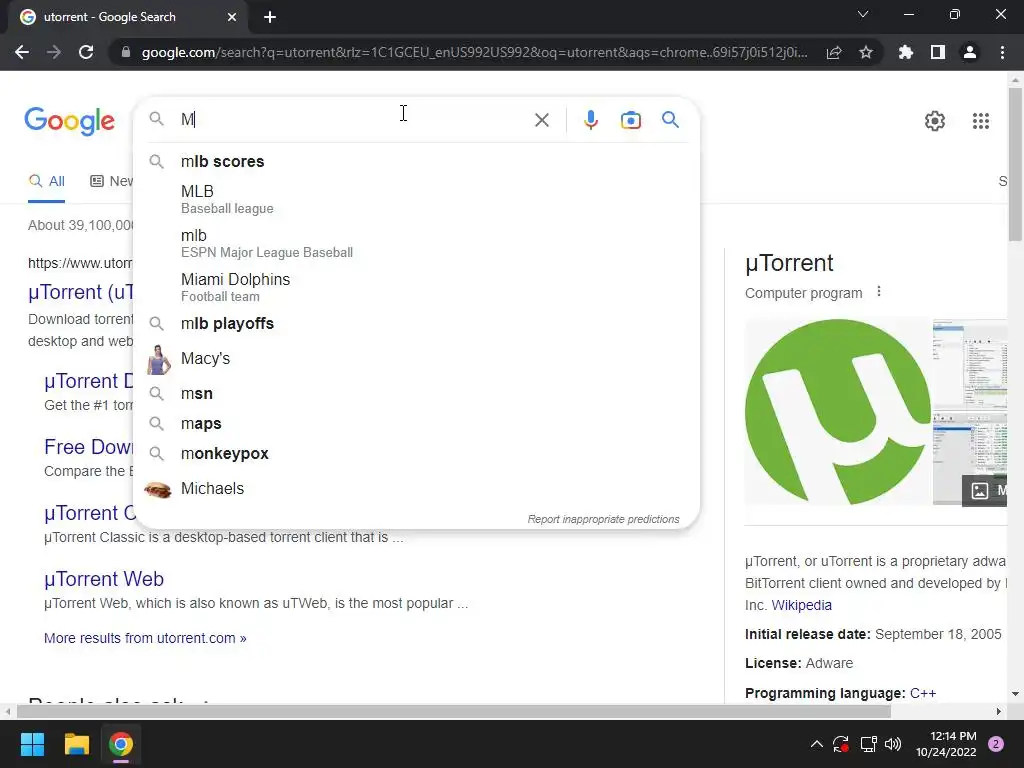1024x768 pixels.
Task: Open Chrome profile avatar
Action: pos(970,52)
